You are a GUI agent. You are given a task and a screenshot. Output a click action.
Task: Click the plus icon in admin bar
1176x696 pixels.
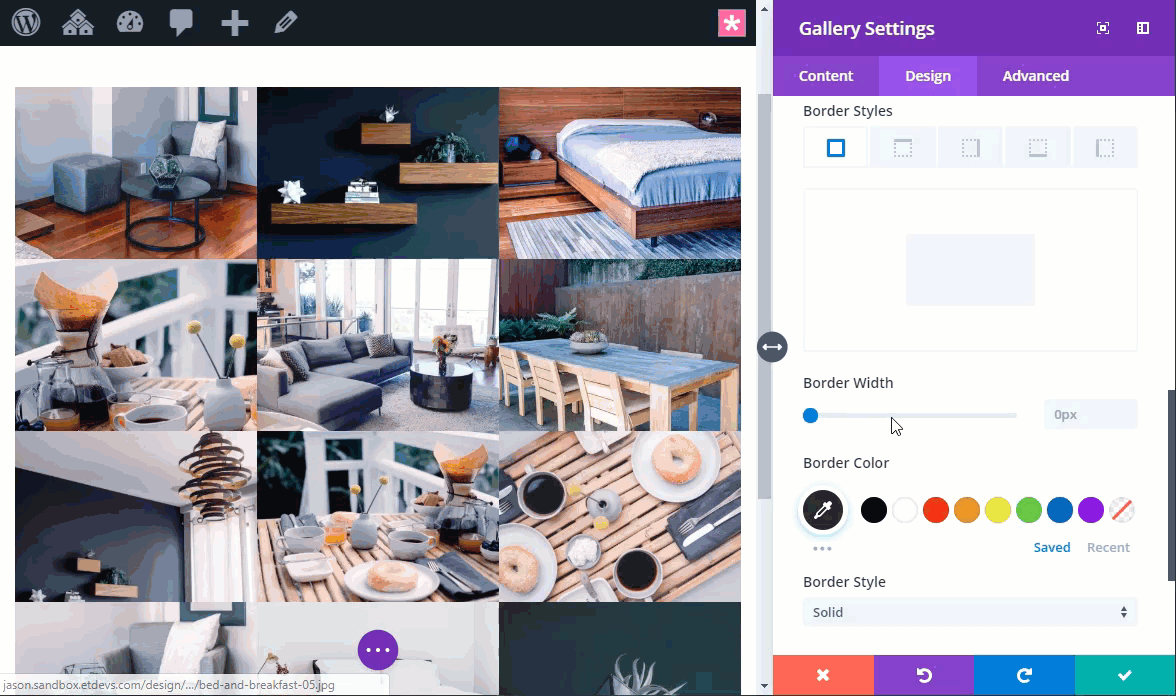[x=234, y=21]
